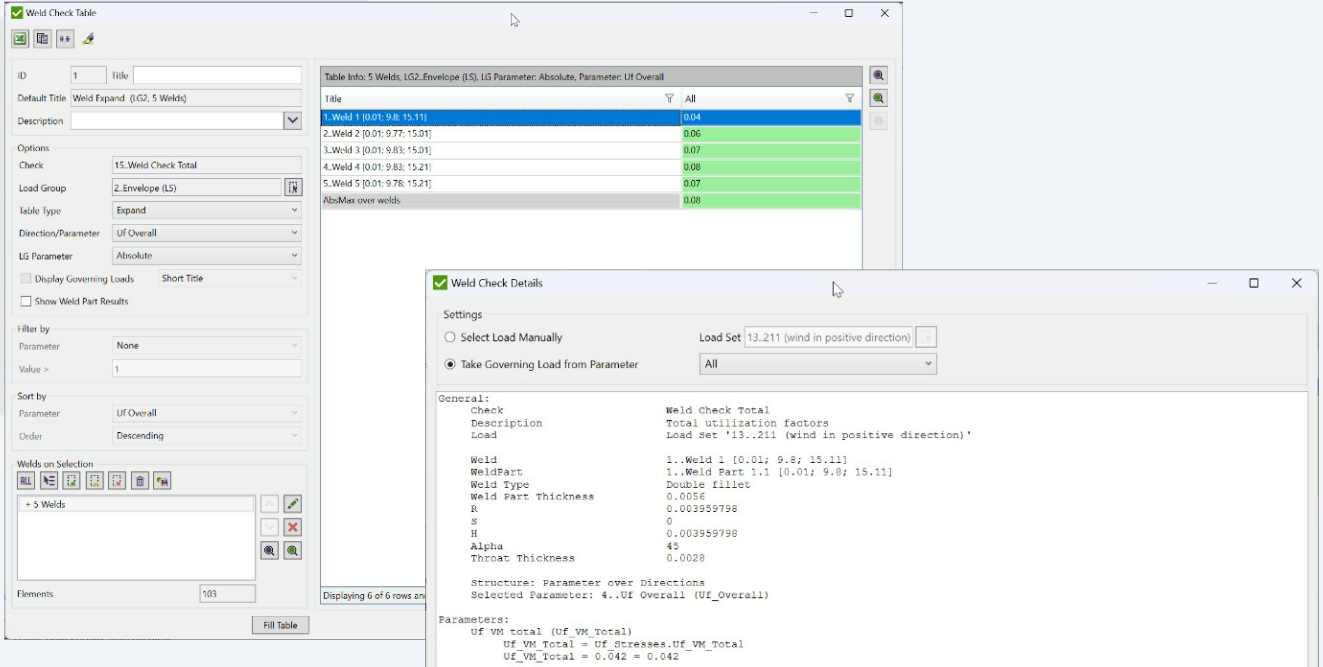Click the filter Value field
Screen dimensions: 1323x667
[x=207, y=369]
